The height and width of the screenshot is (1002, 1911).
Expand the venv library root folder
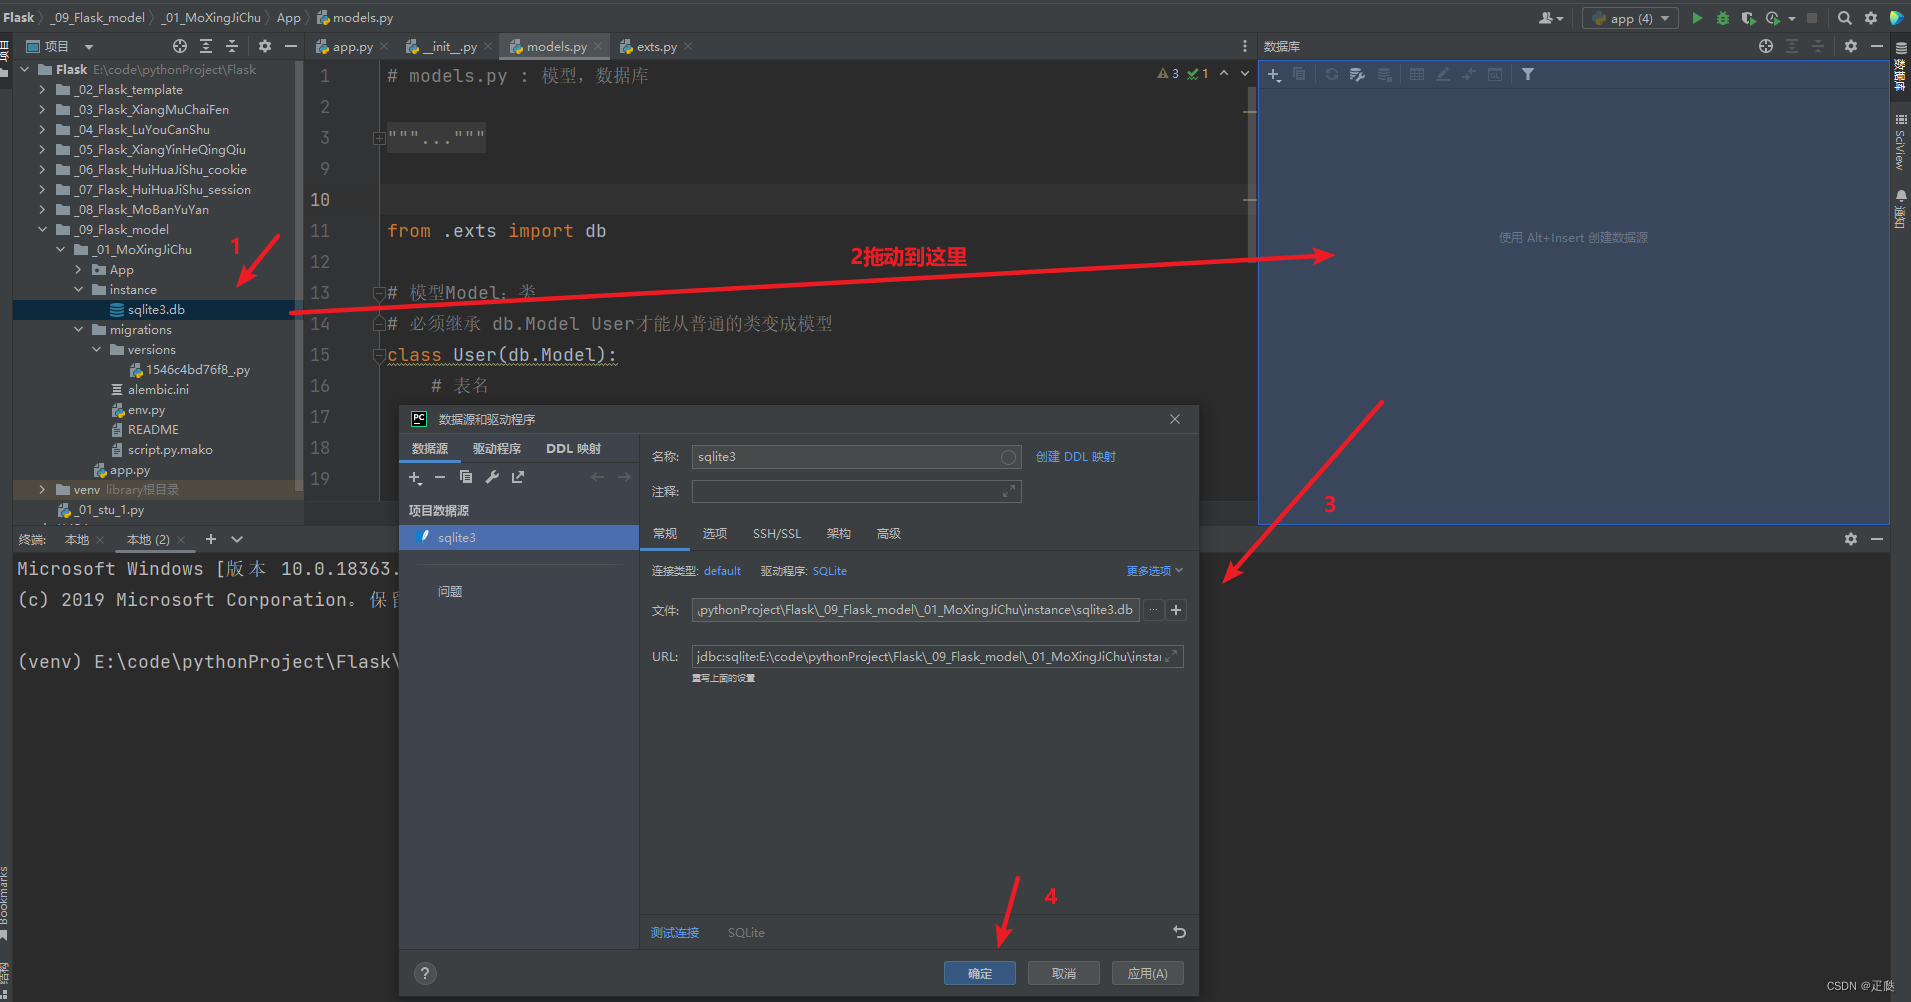42,490
